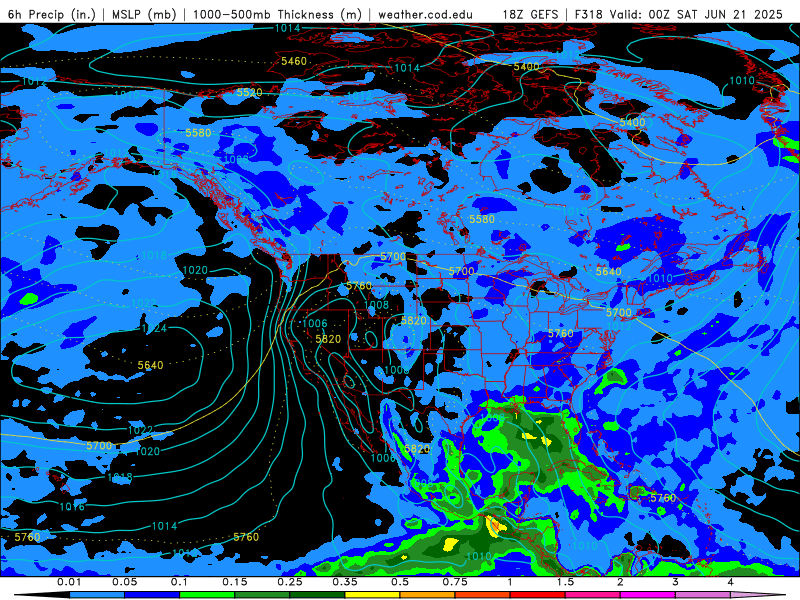Viewport: 800px width, 600px height.
Task: Click the orange 0.5 legend swatch
Action: [428, 595]
